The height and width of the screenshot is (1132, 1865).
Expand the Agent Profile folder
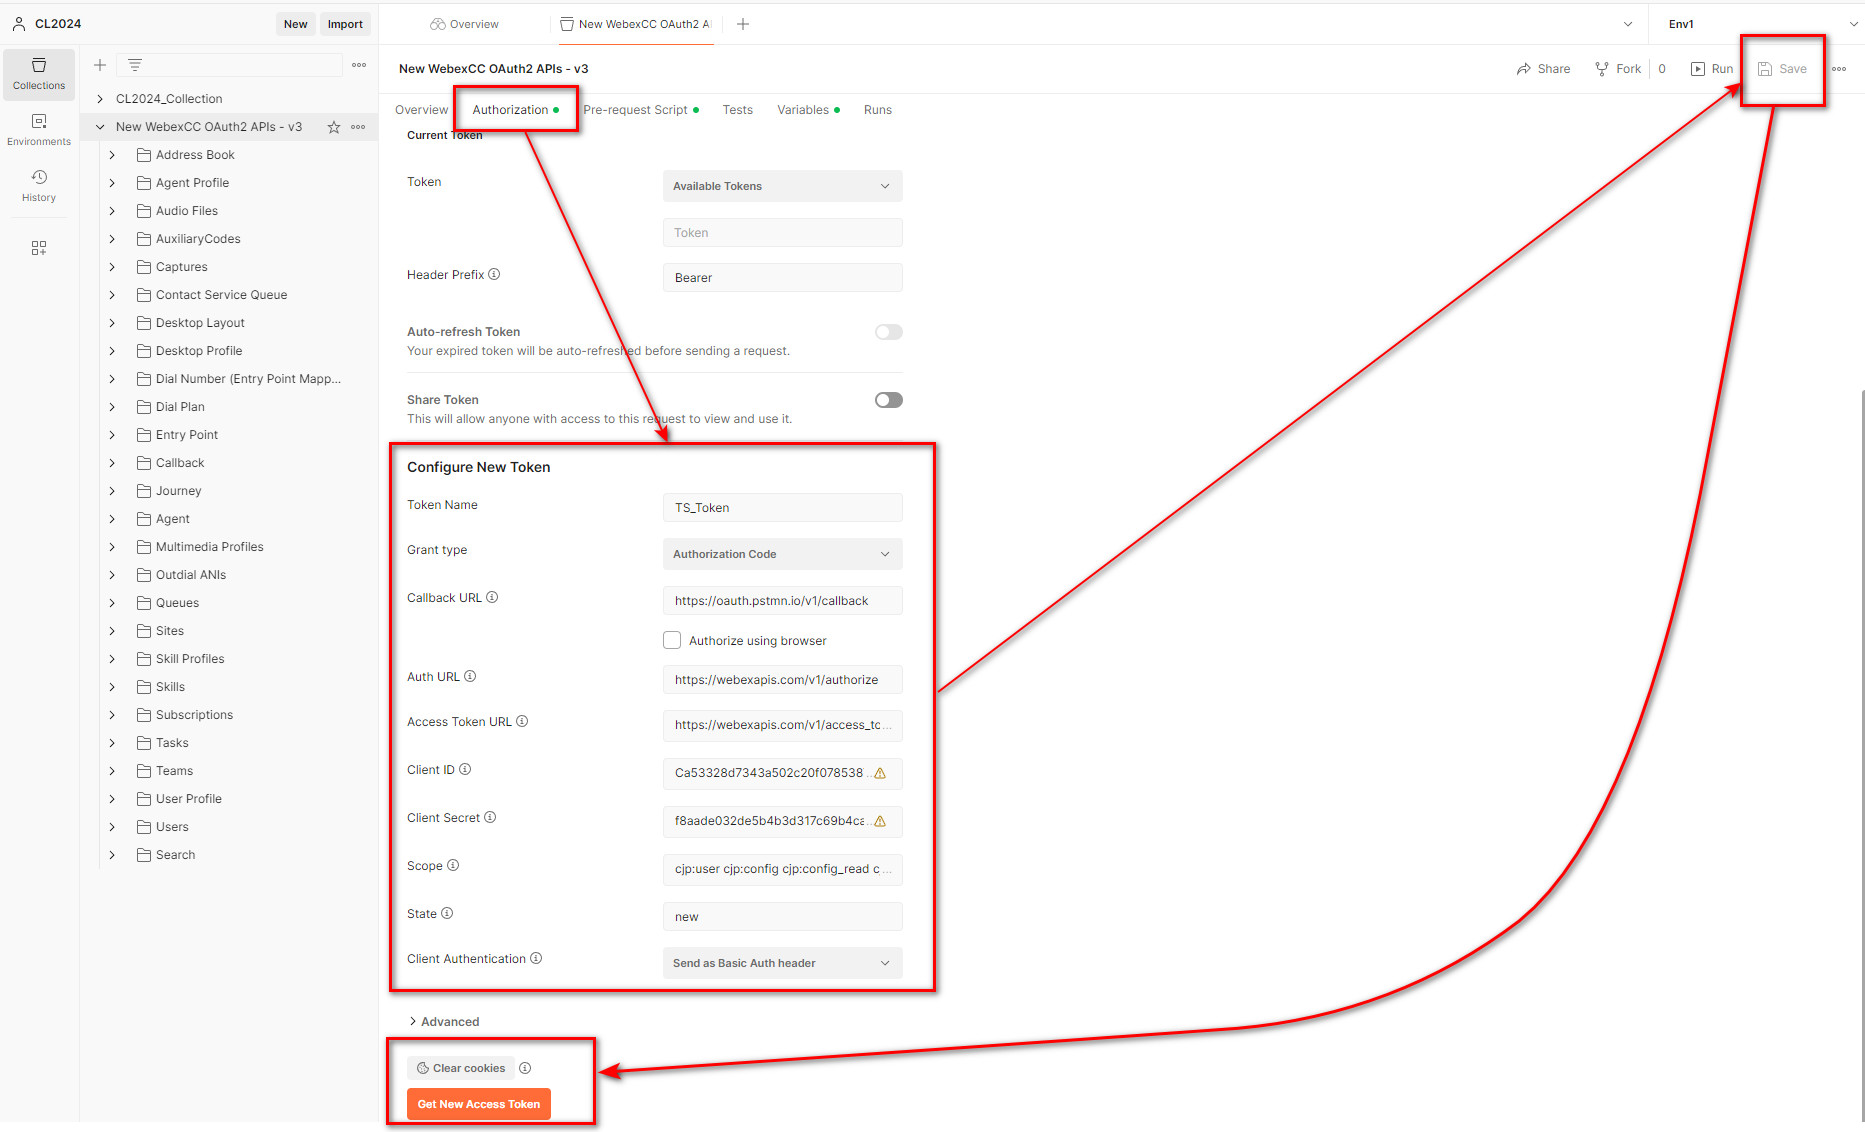click(x=112, y=183)
